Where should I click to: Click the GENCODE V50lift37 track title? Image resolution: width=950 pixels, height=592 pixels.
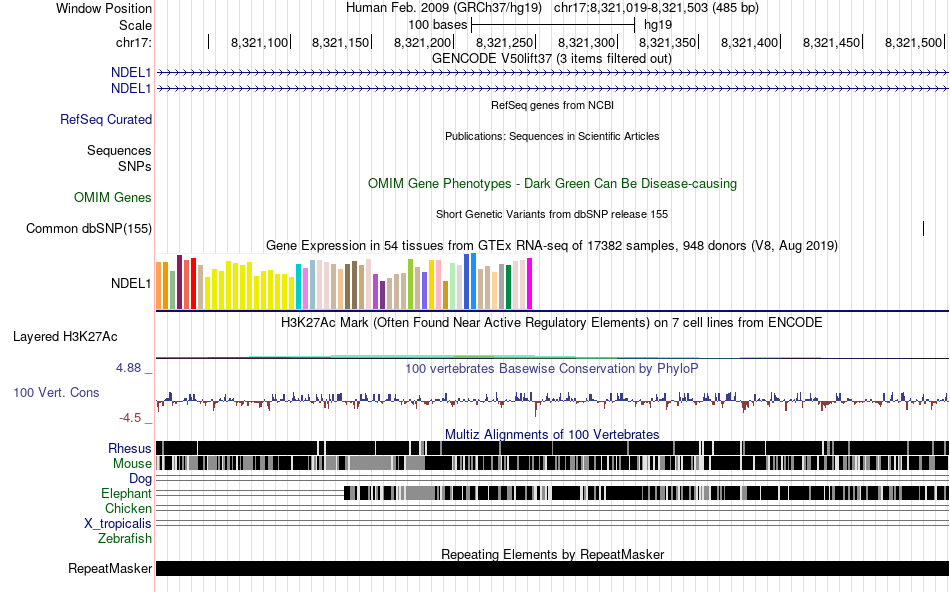pos(552,59)
